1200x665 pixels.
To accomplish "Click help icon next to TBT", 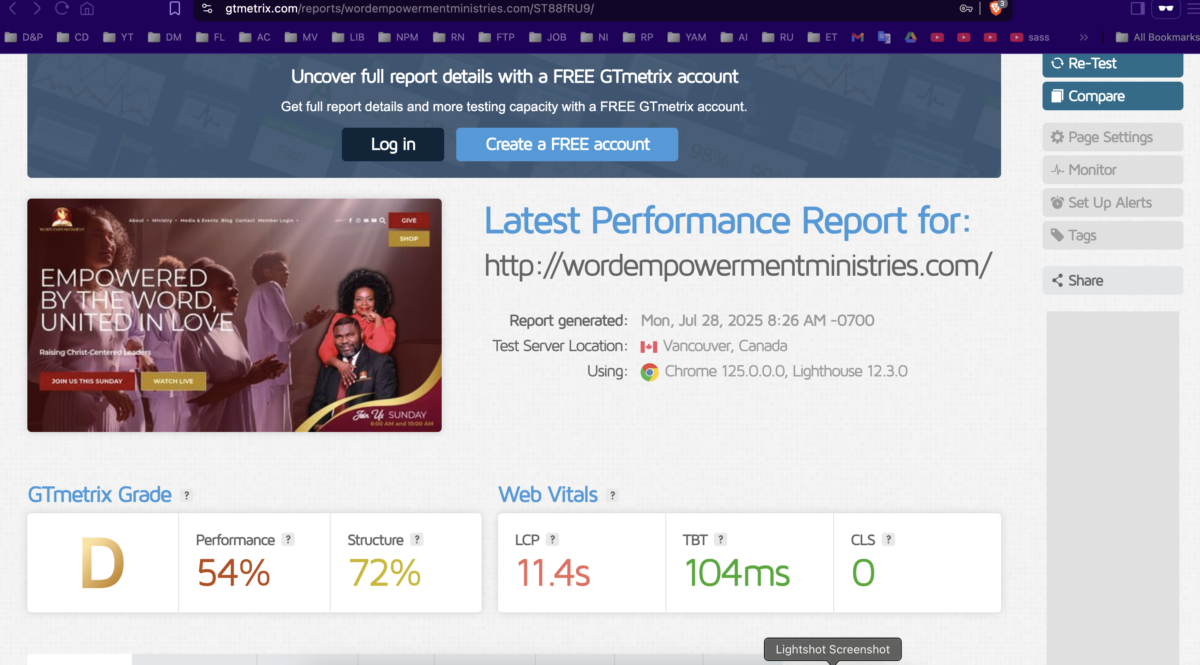I will pyautogui.click(x=721, y=539).
